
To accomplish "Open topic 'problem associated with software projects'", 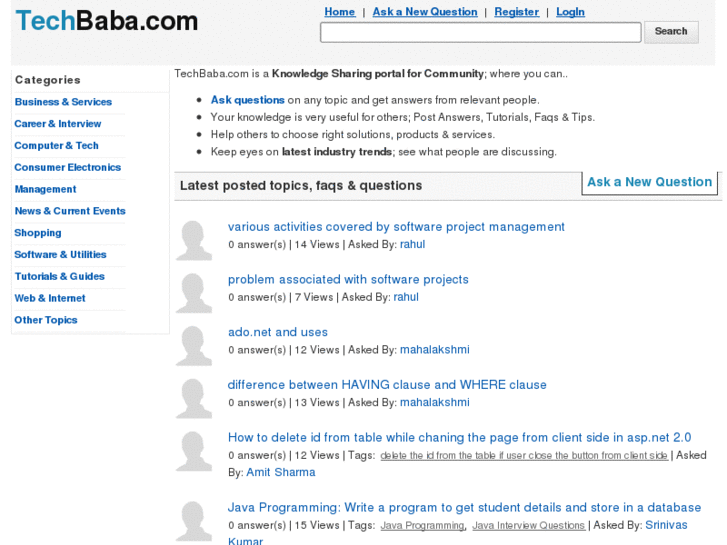I will tap(348, 280).
